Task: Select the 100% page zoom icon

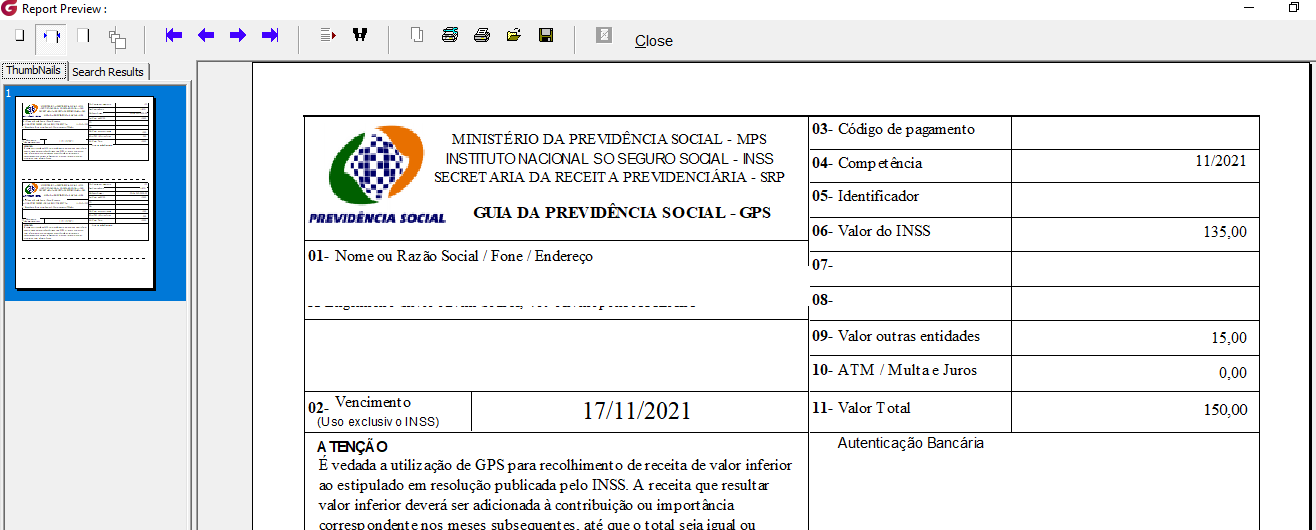Action: [84, 36]
